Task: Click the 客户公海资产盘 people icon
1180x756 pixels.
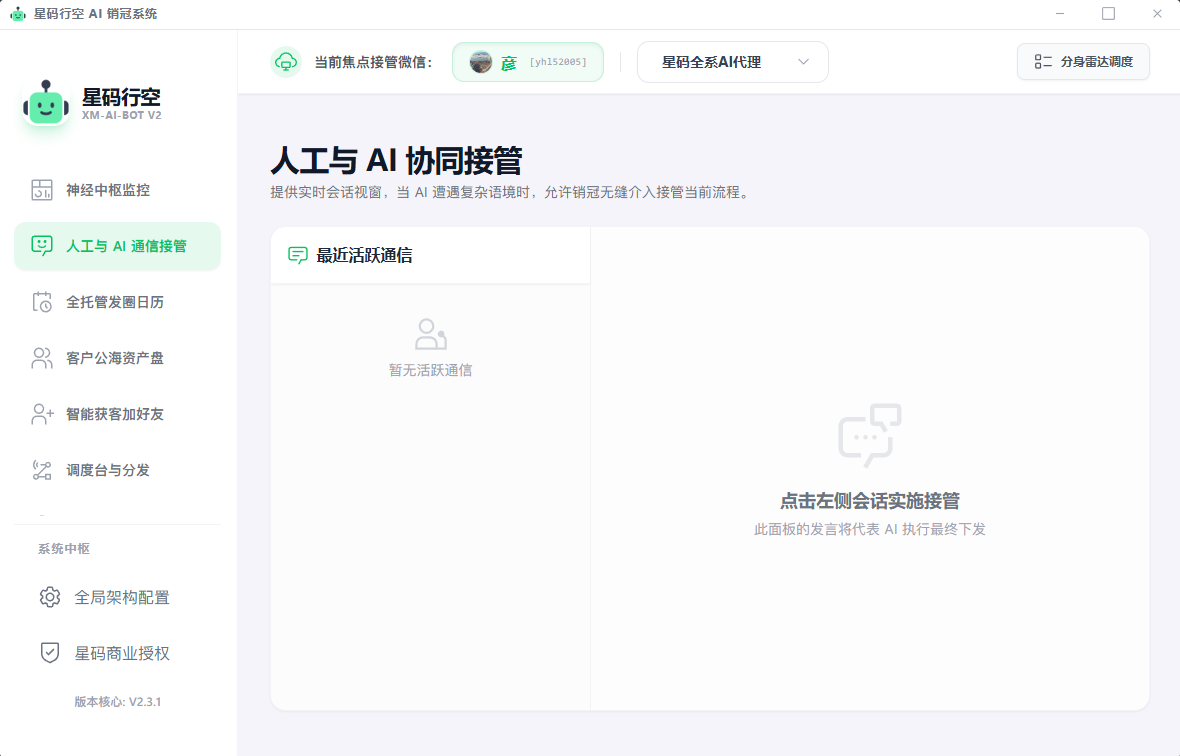Action: tap(42, 357)
